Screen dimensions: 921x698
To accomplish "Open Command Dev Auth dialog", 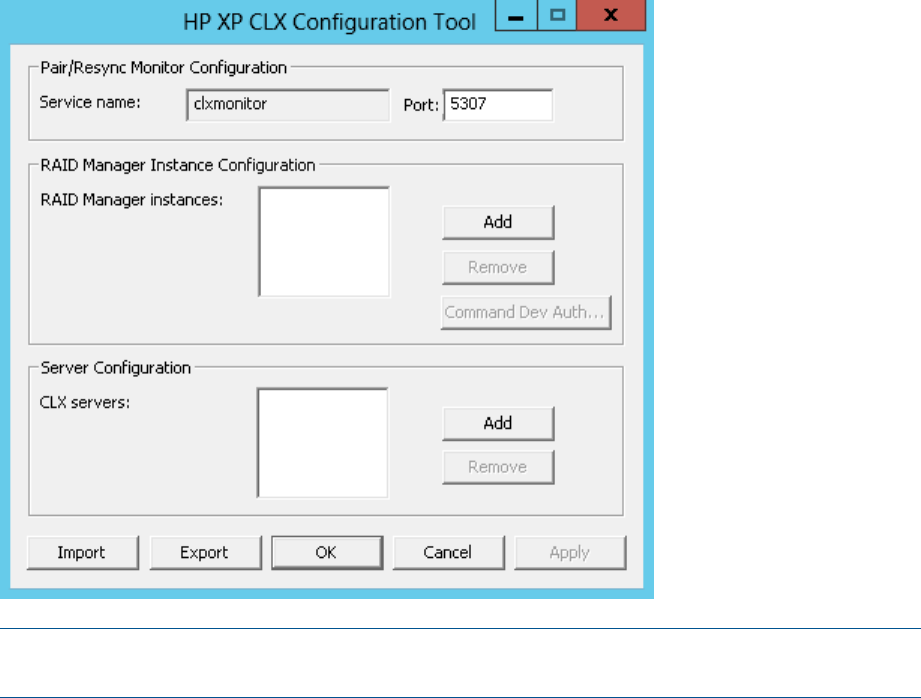I will point(526,312).
